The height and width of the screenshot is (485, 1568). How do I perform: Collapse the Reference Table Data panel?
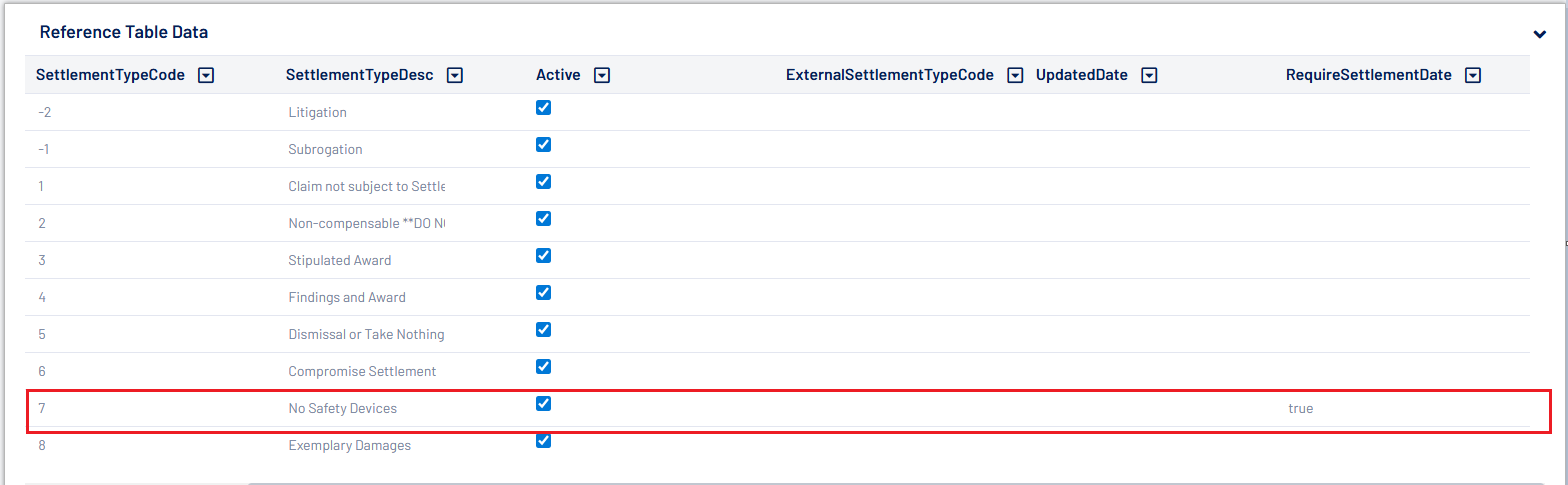(x=1539, y=34)
